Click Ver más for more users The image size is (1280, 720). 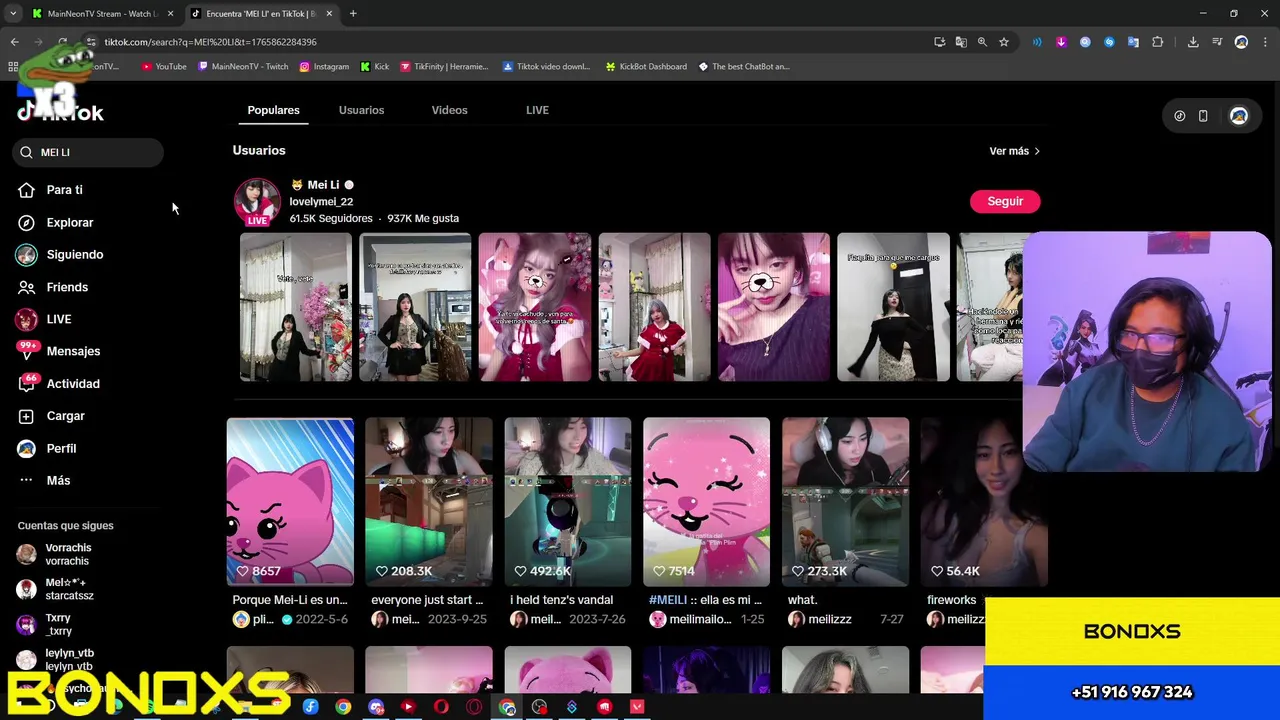[1015, 151]
